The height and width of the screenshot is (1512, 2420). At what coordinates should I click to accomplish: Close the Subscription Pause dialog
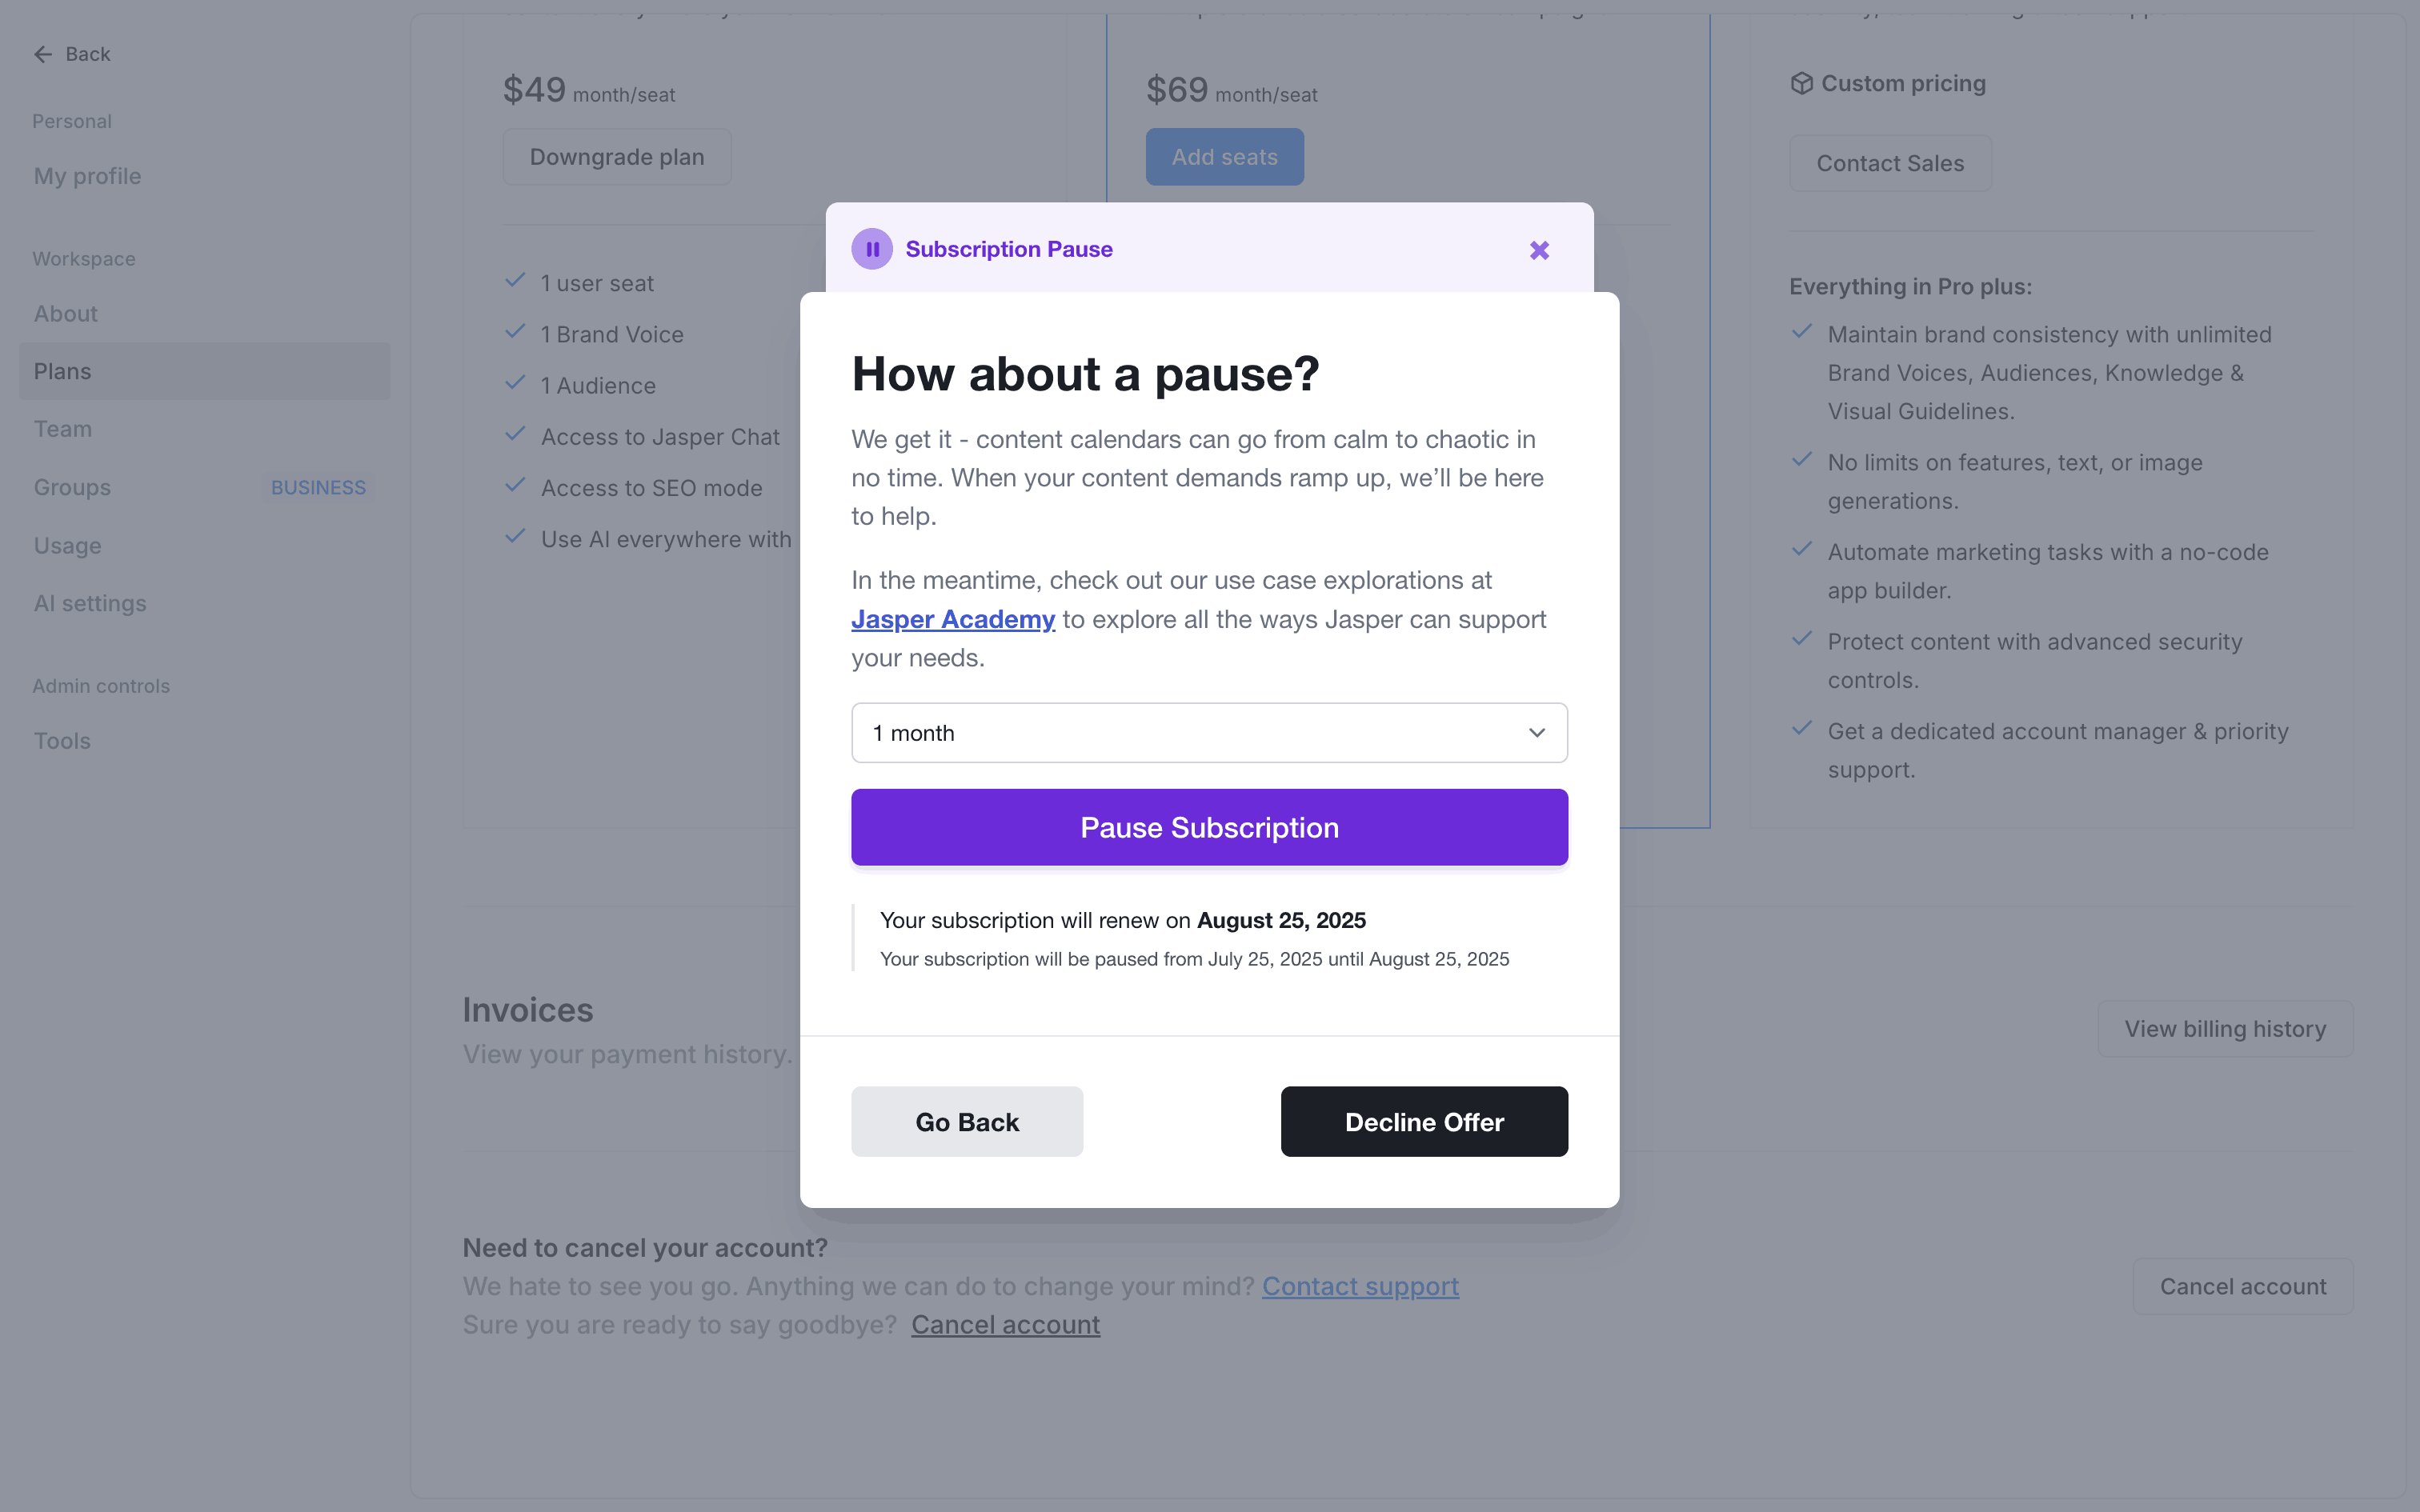(1539, 250)
